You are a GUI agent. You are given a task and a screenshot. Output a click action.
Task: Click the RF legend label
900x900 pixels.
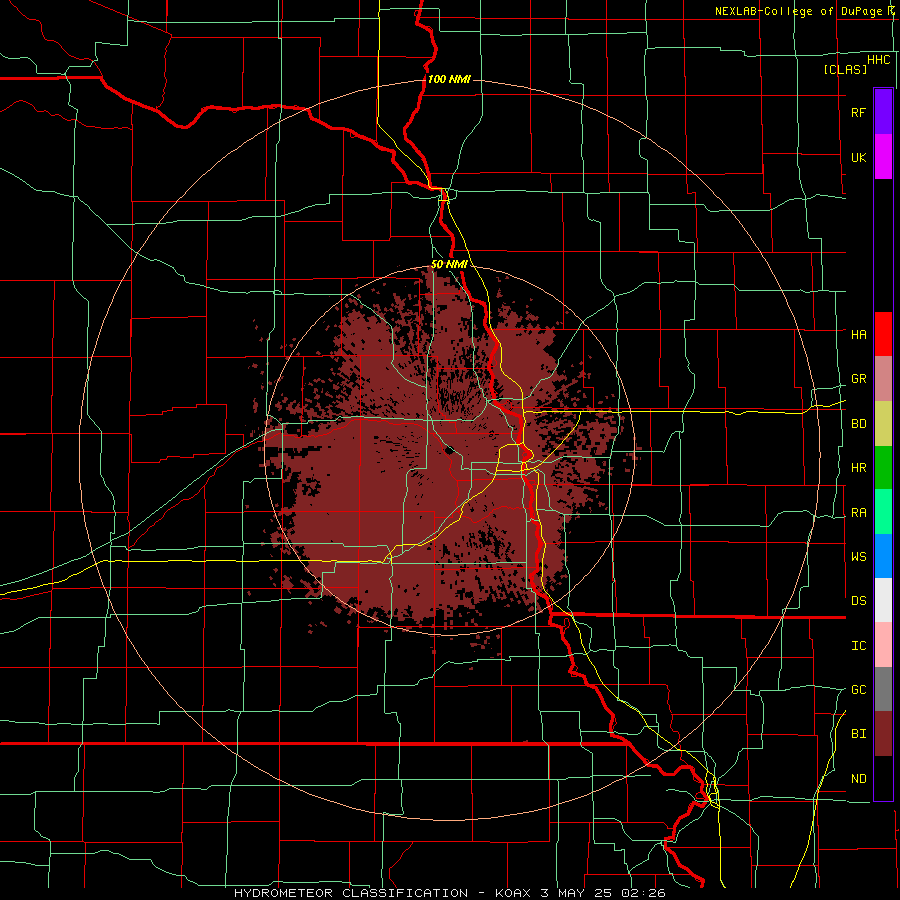[858, 112]
